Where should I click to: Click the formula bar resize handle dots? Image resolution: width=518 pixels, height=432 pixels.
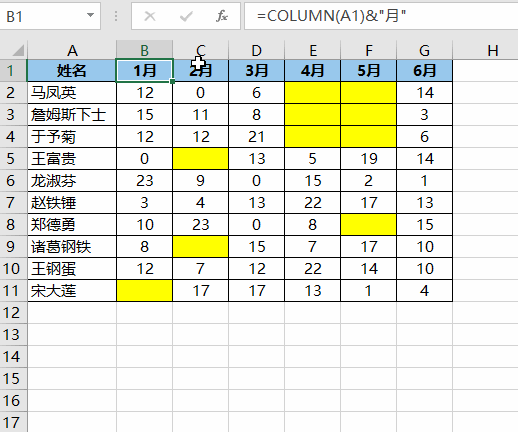116,16
